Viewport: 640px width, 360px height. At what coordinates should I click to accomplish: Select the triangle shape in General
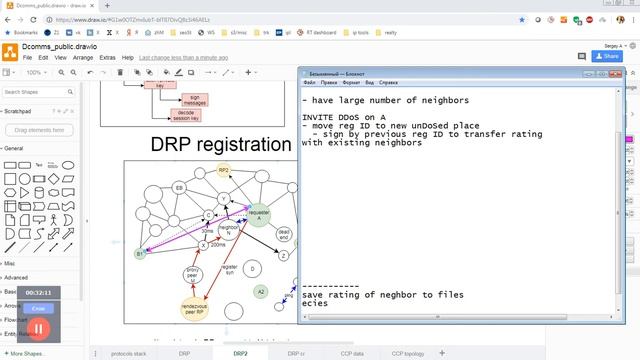click(x=24, y=193)
